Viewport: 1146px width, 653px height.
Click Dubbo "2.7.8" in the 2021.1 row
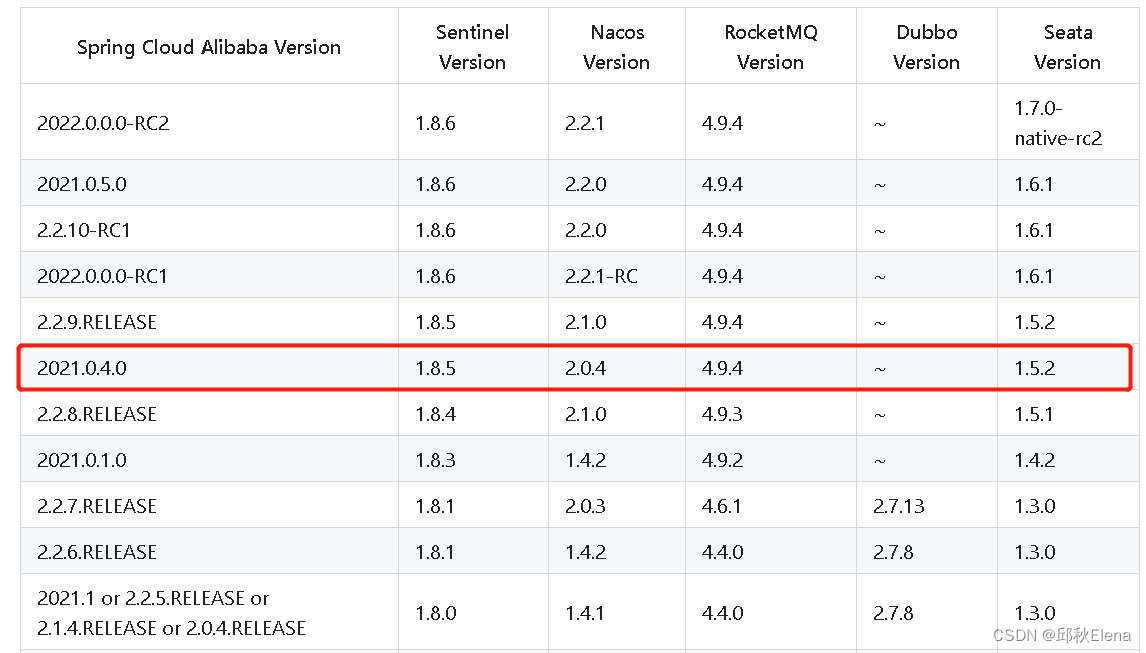[x=893, y=613]
